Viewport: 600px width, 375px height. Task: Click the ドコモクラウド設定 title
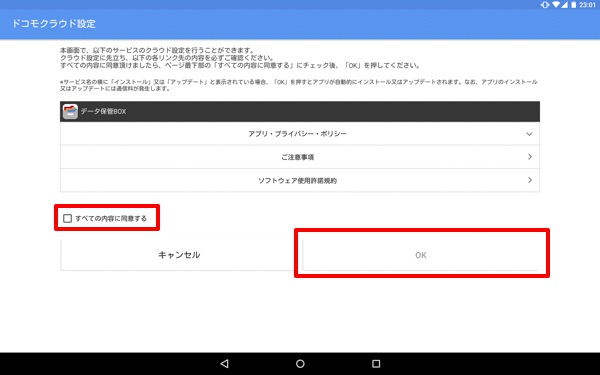pyautogui.click(x=54, y=24)
